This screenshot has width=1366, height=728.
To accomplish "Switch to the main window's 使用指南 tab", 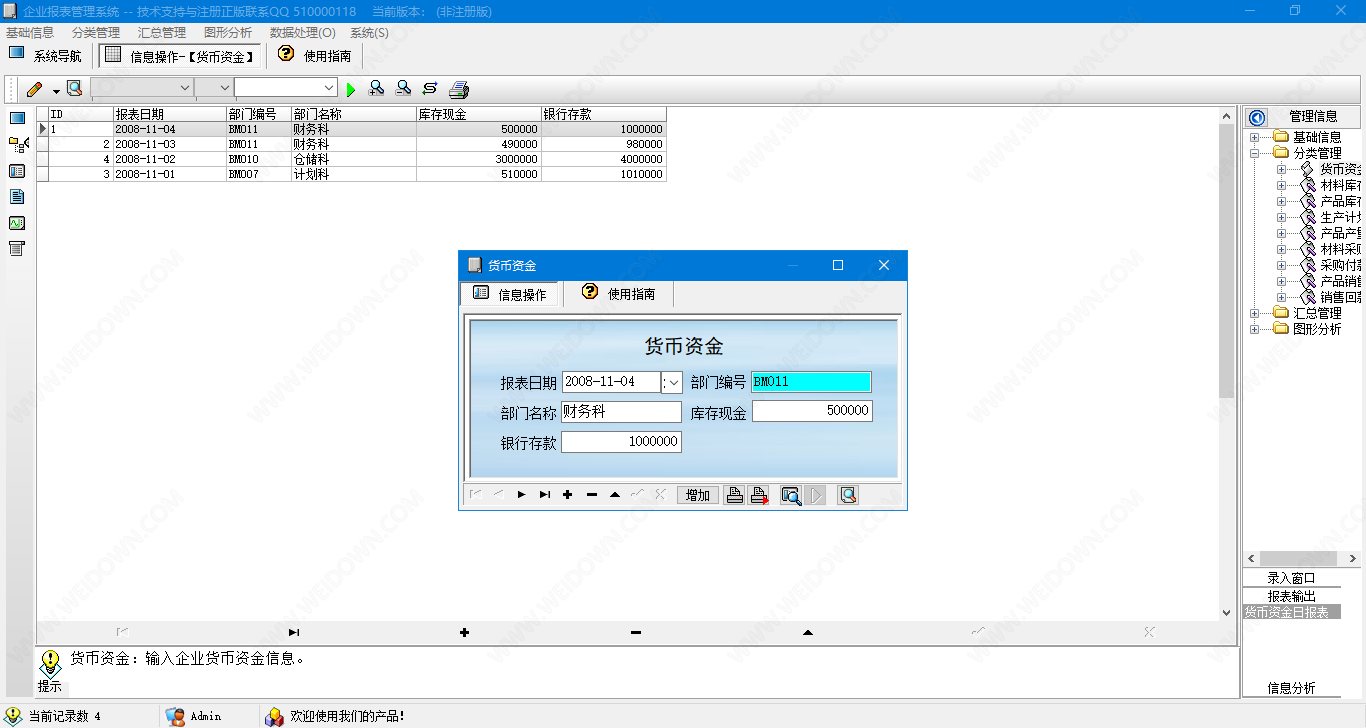I will pos(315,55).
